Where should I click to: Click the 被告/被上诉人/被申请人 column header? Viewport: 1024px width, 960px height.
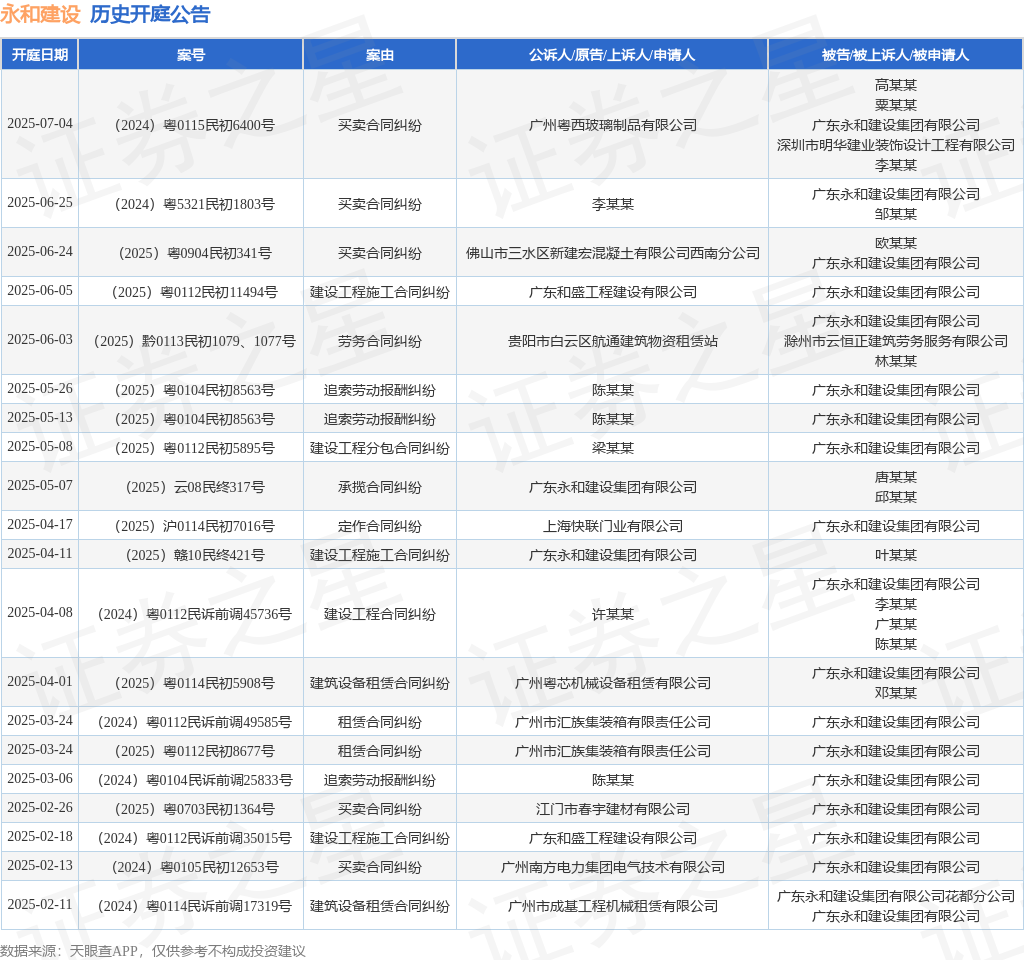[895, 55]
